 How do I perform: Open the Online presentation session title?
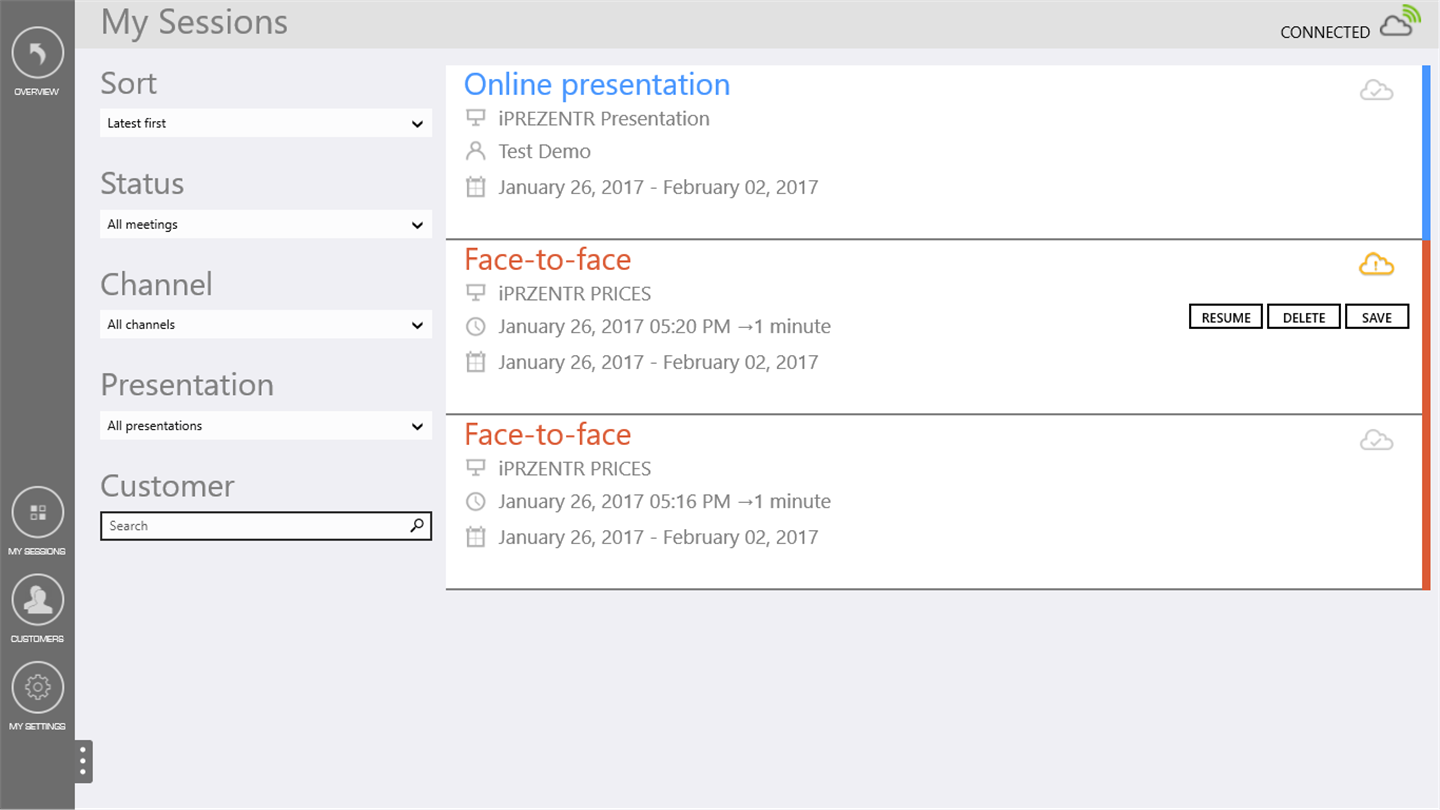click(596, 85)
